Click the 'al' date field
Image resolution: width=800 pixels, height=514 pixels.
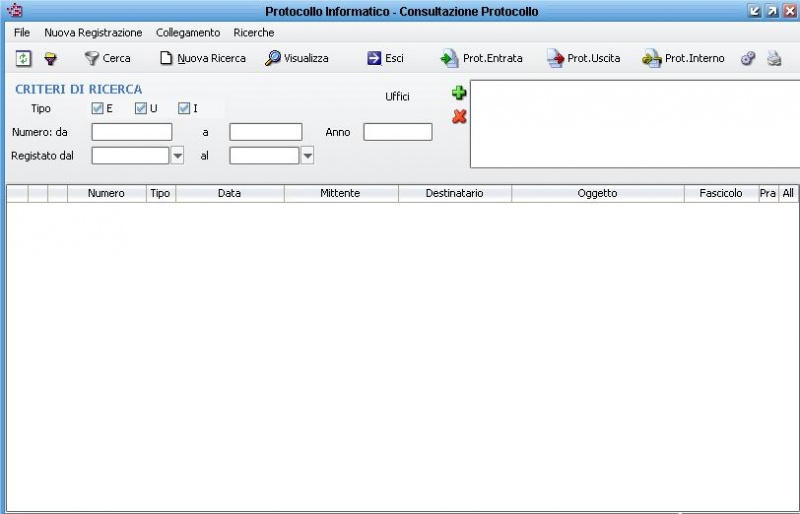[x=264, y=156]
